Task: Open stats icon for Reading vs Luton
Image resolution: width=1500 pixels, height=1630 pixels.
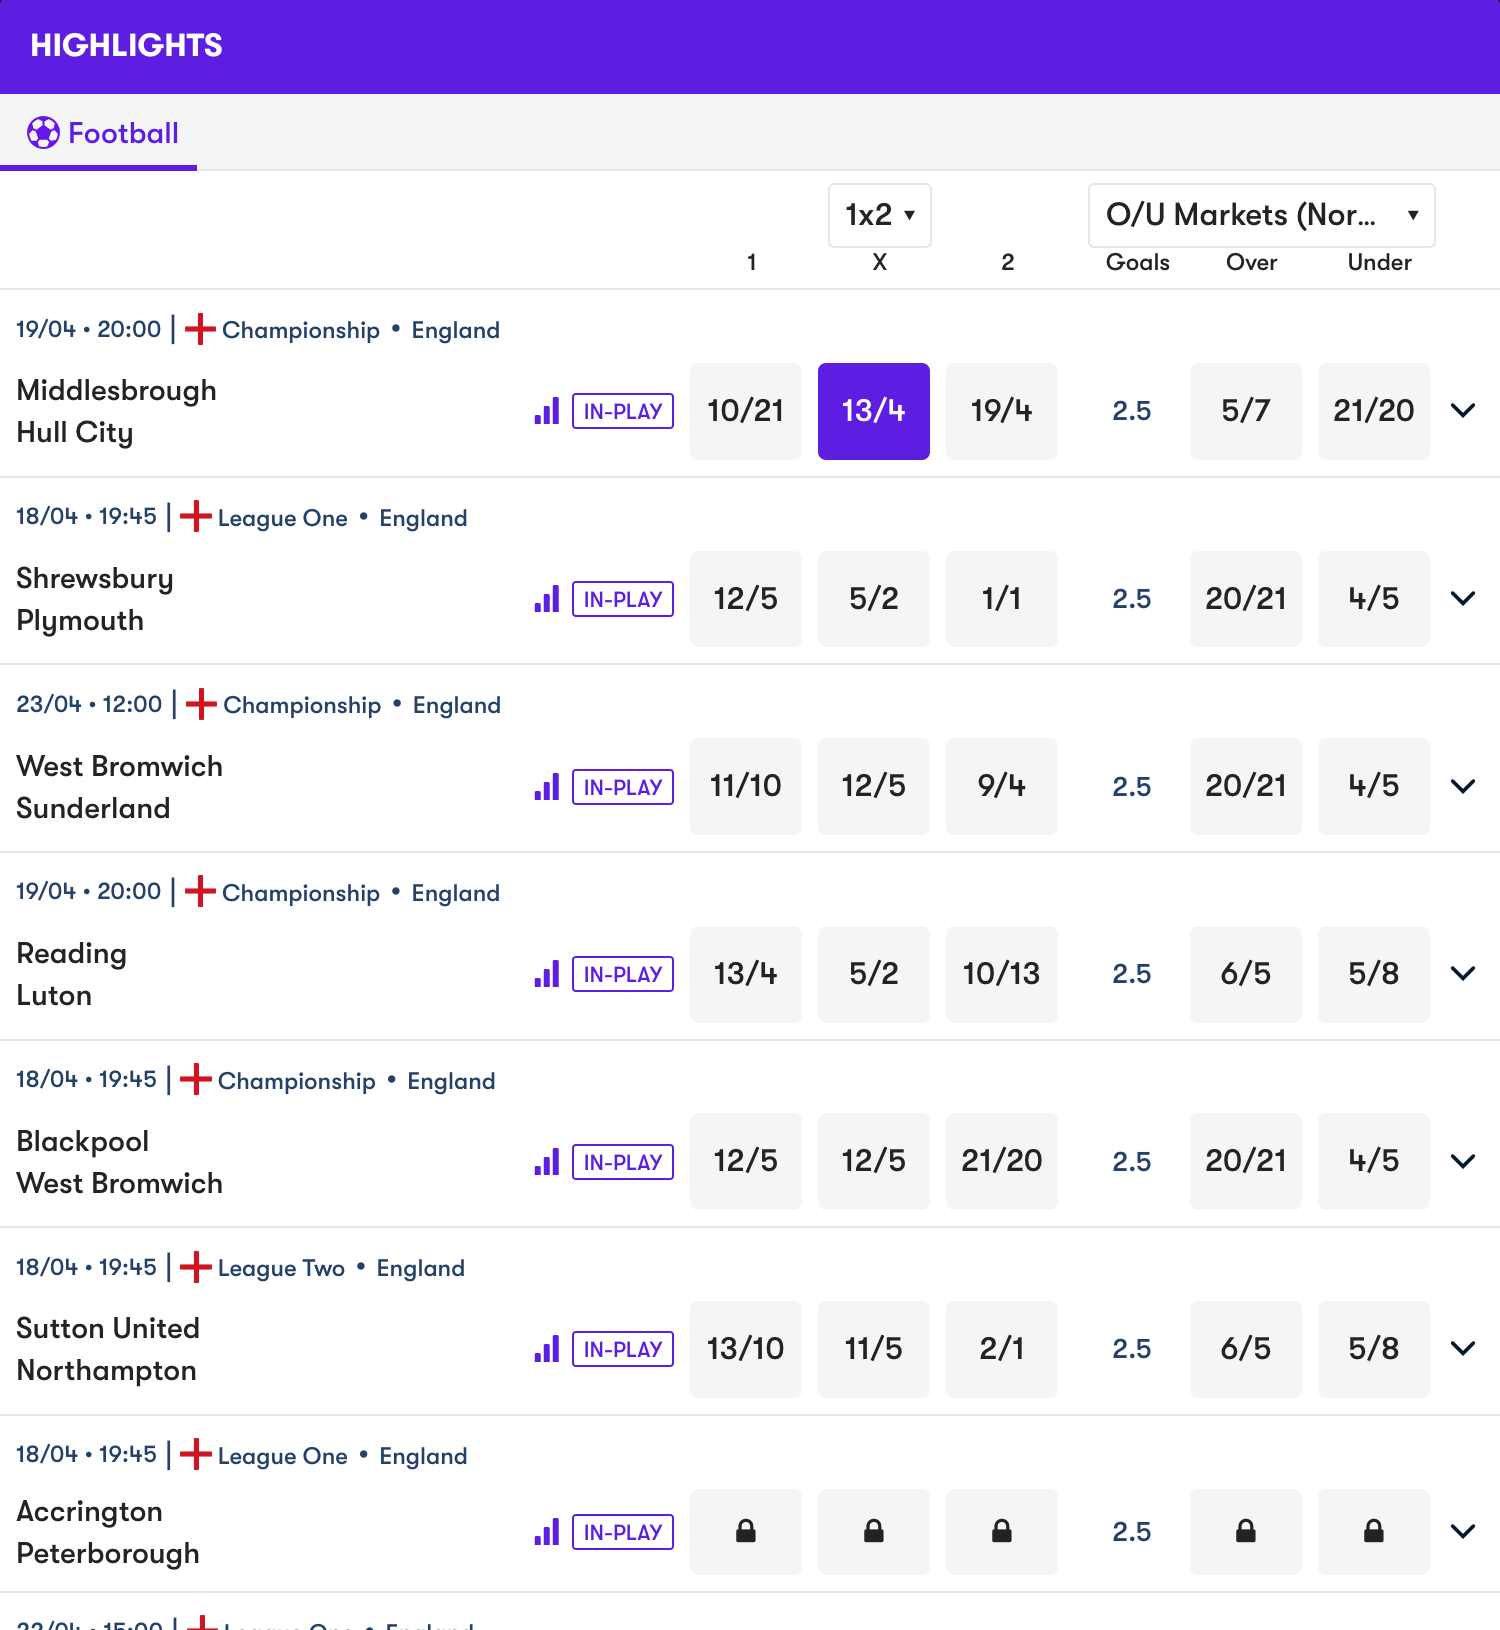Action: pos(546,974)
